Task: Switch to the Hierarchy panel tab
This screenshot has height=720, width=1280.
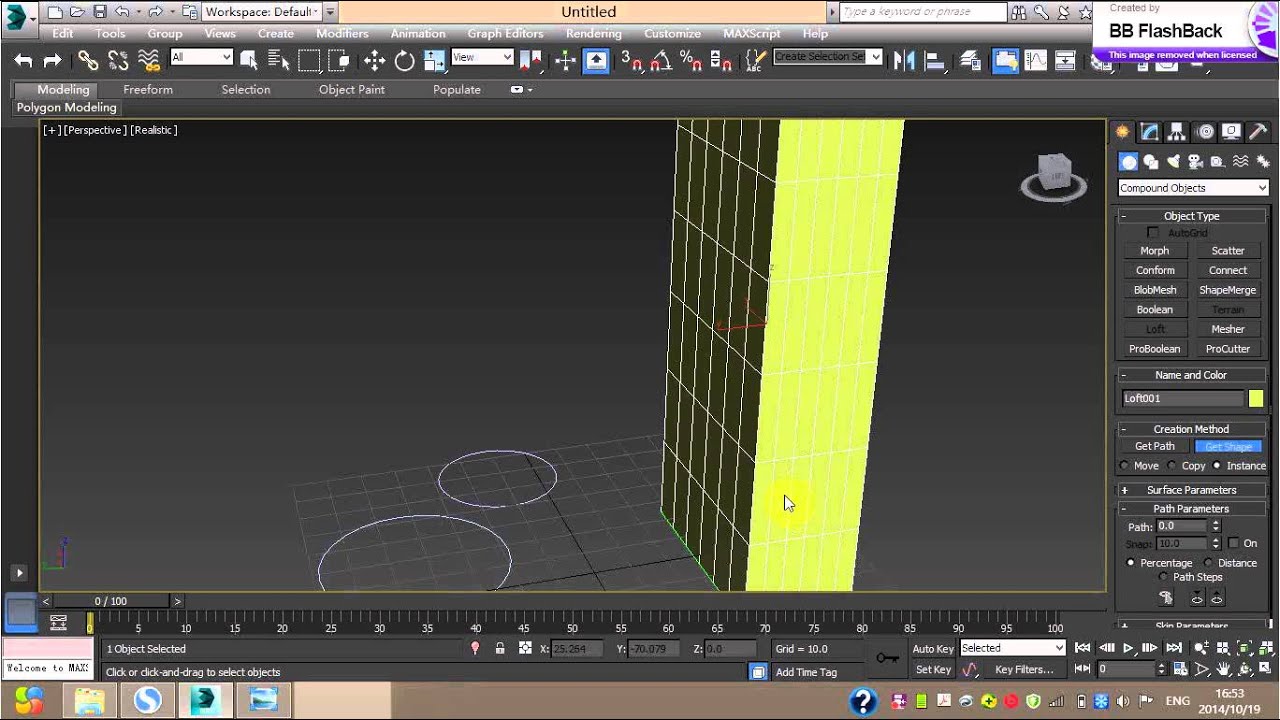Action: pos(1177,132)
